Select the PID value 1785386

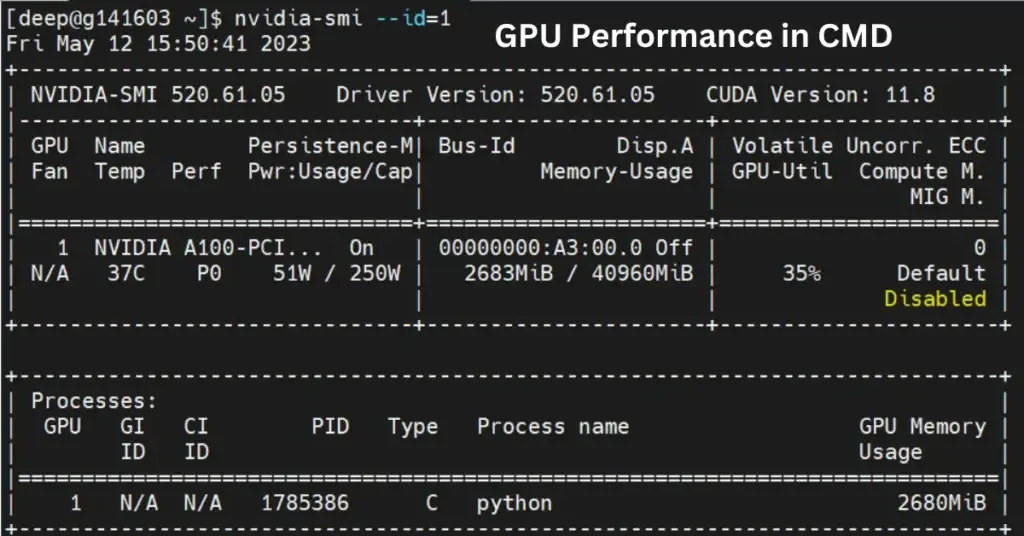(305, 503)
